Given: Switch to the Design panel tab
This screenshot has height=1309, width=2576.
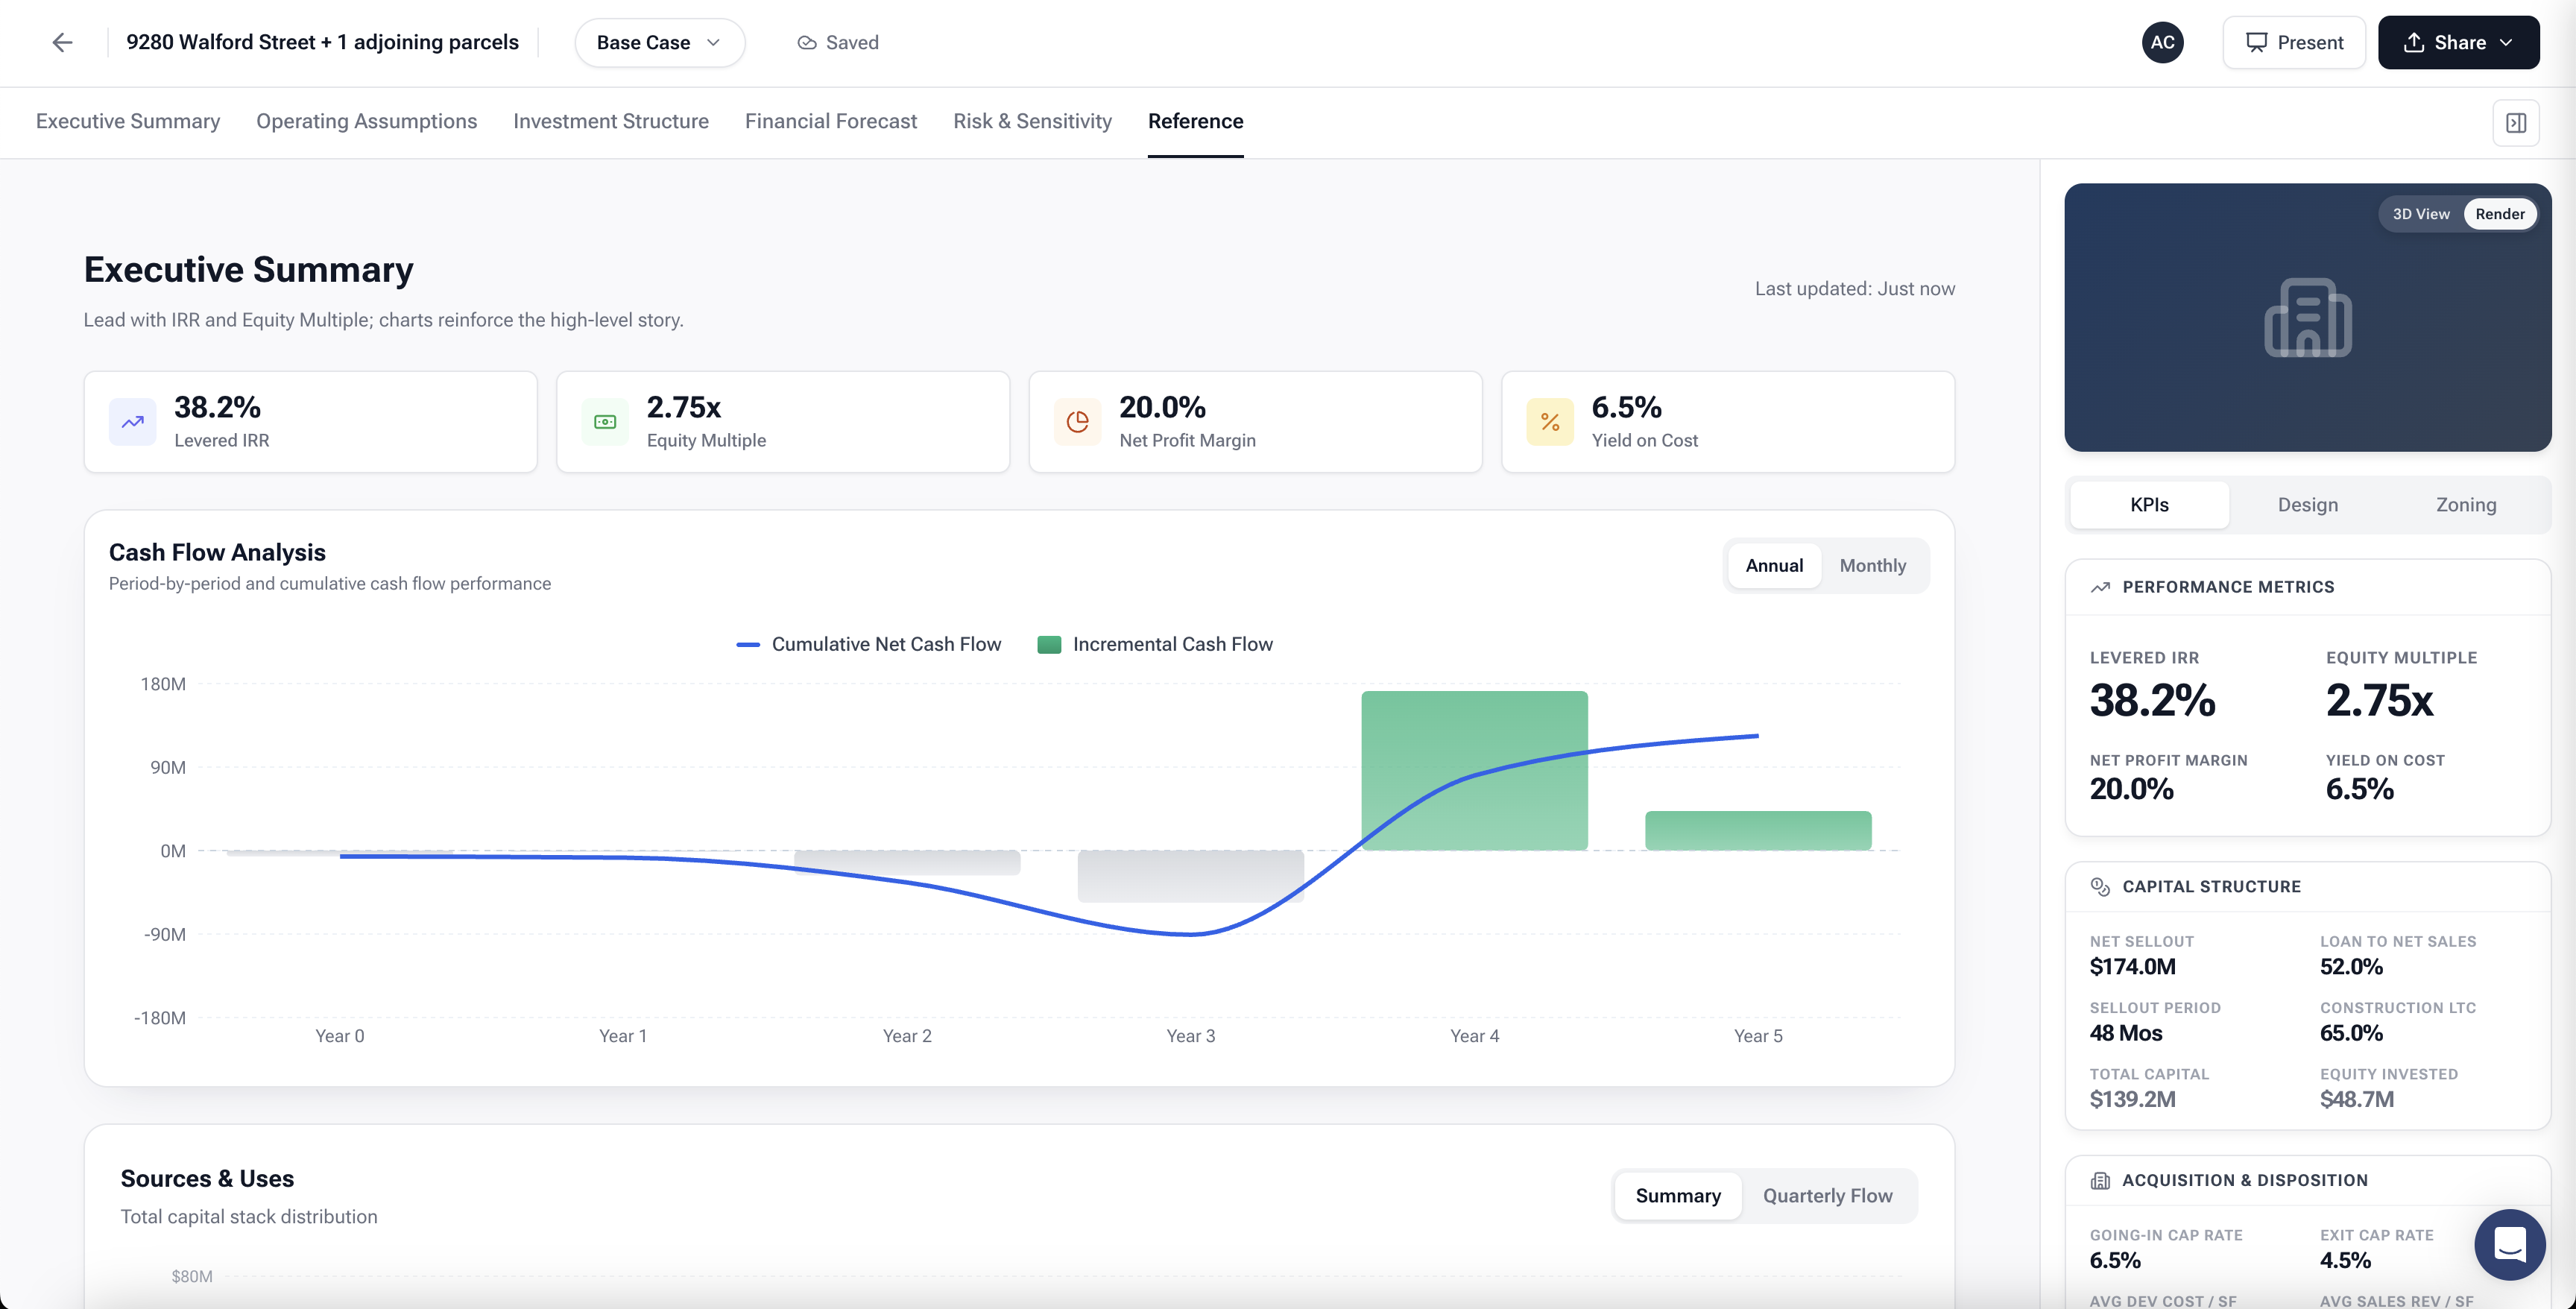Looking at the screenshot, I should click(2307, 505).
